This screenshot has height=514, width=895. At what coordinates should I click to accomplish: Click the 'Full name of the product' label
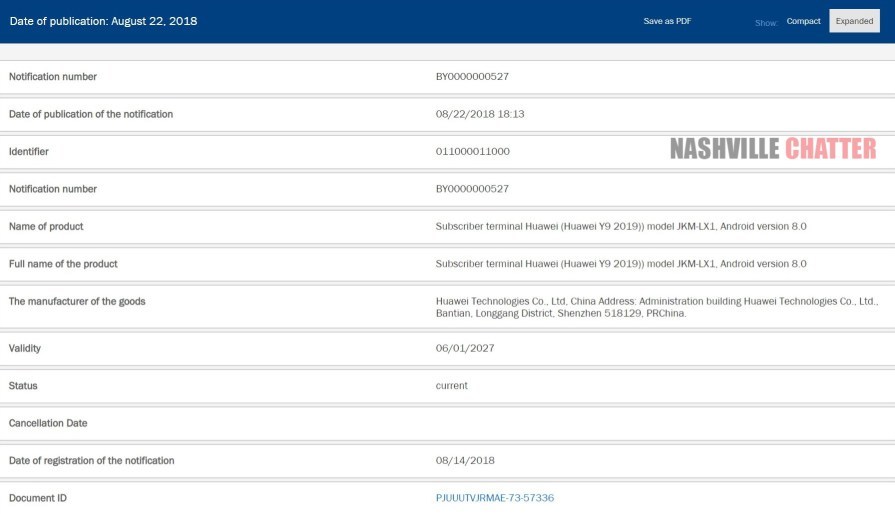63,264
